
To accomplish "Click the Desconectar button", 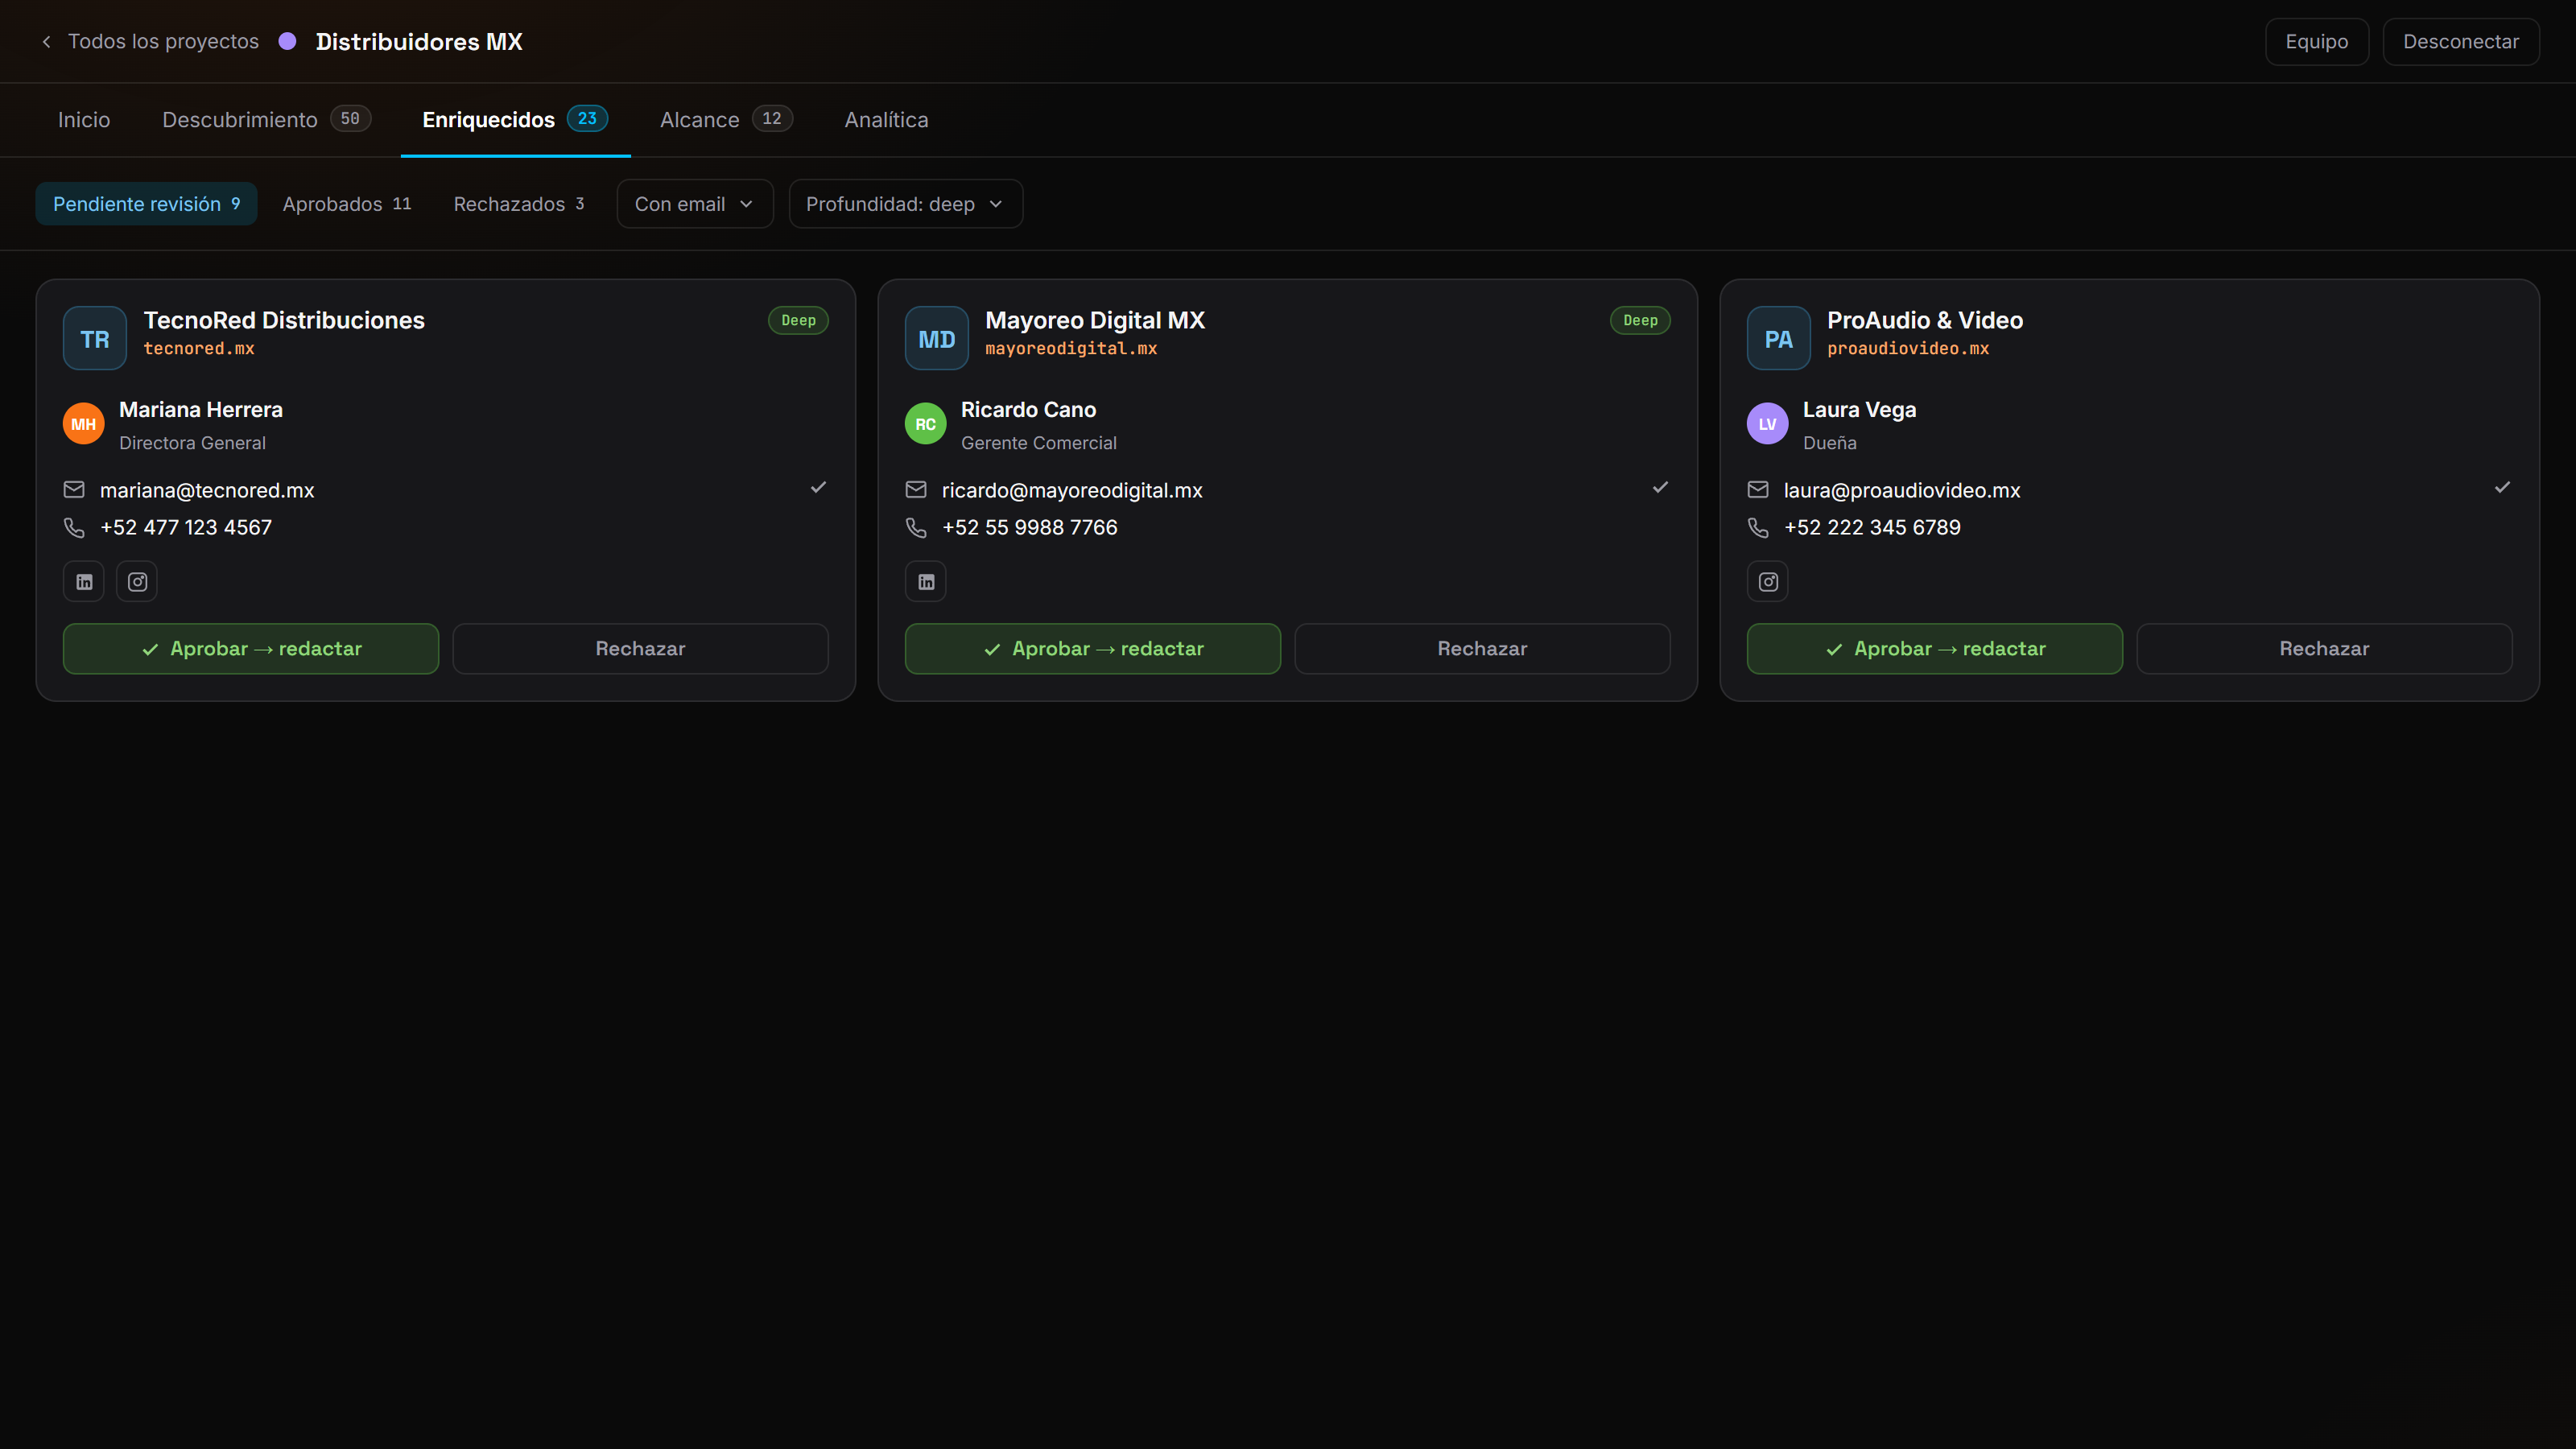I will 2461,42.
